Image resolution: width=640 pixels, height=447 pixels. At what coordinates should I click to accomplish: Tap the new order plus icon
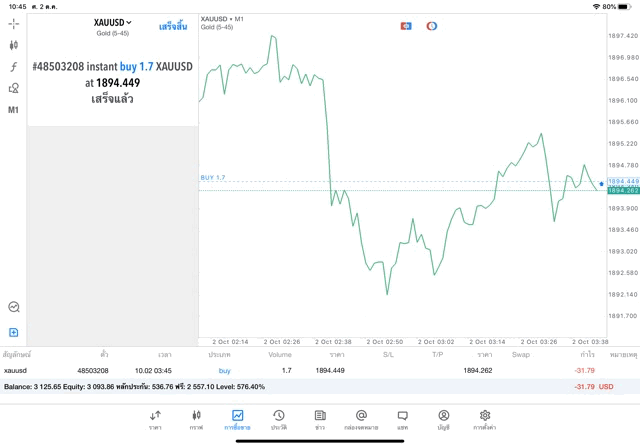14,332
